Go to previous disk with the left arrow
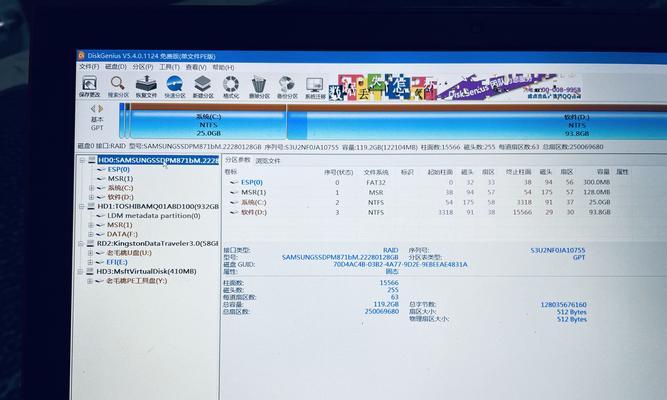Screen dimensions: 667x400 (93, 109)
